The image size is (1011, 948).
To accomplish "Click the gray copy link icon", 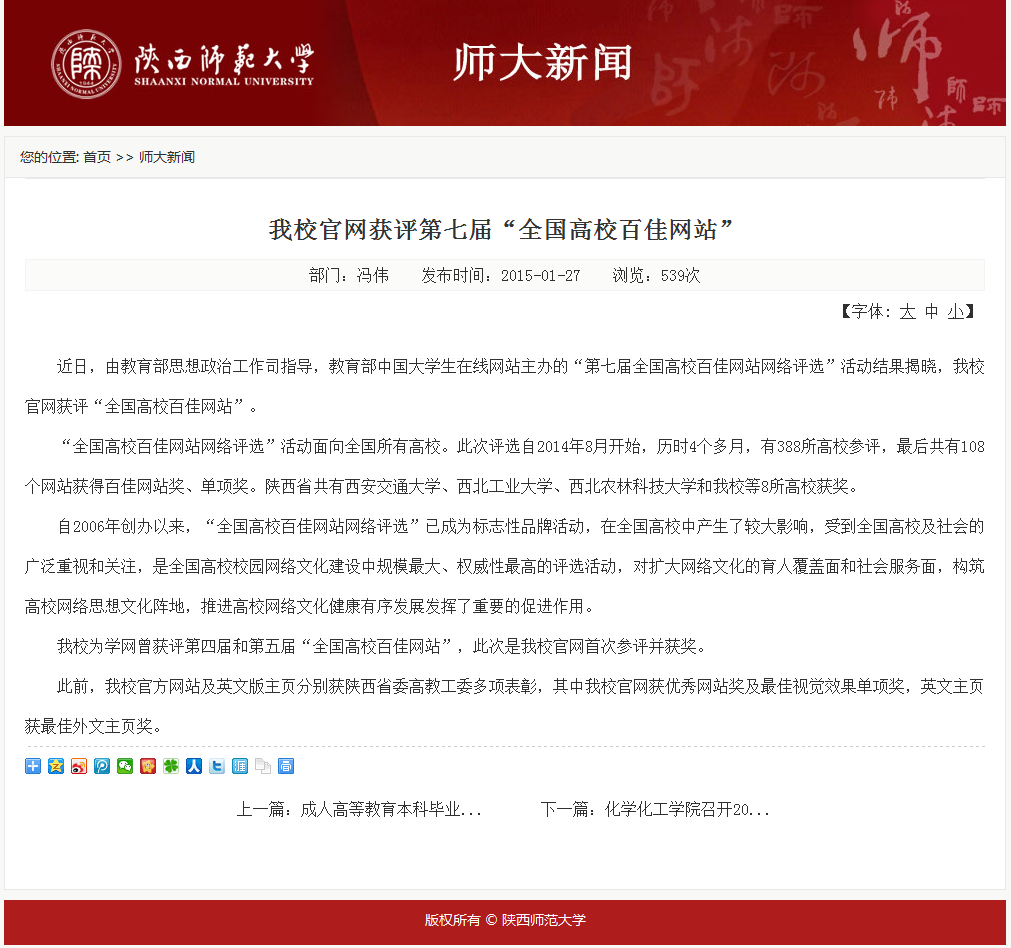I will click(x=263, y=766).
